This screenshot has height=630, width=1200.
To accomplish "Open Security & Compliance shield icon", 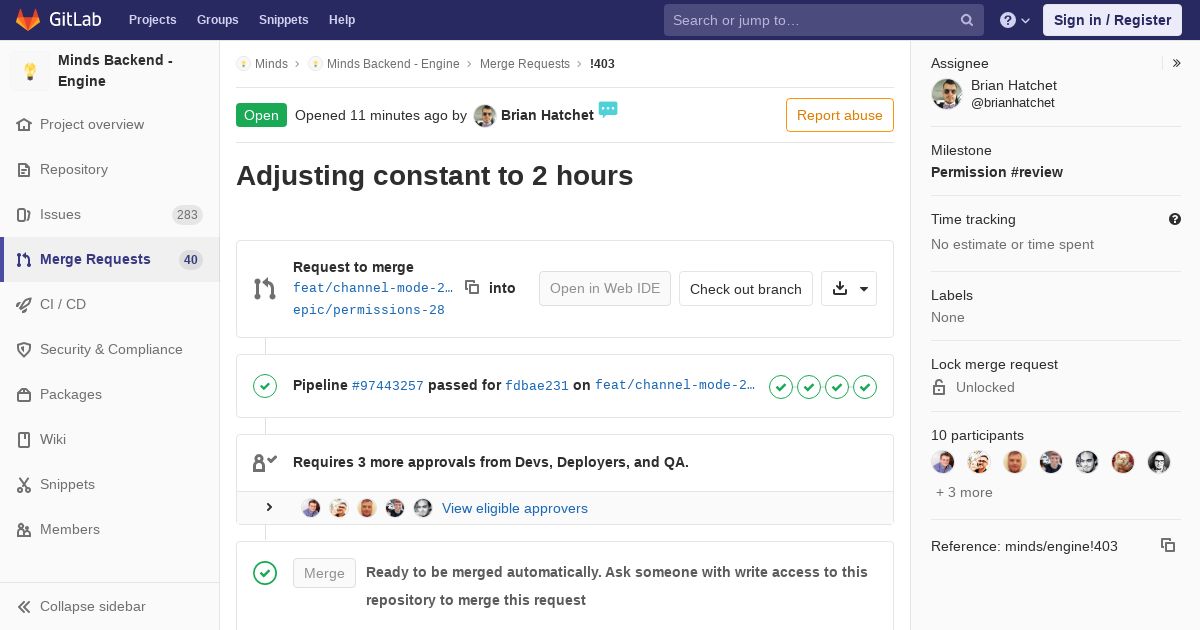I will click(x=24, y=350).
